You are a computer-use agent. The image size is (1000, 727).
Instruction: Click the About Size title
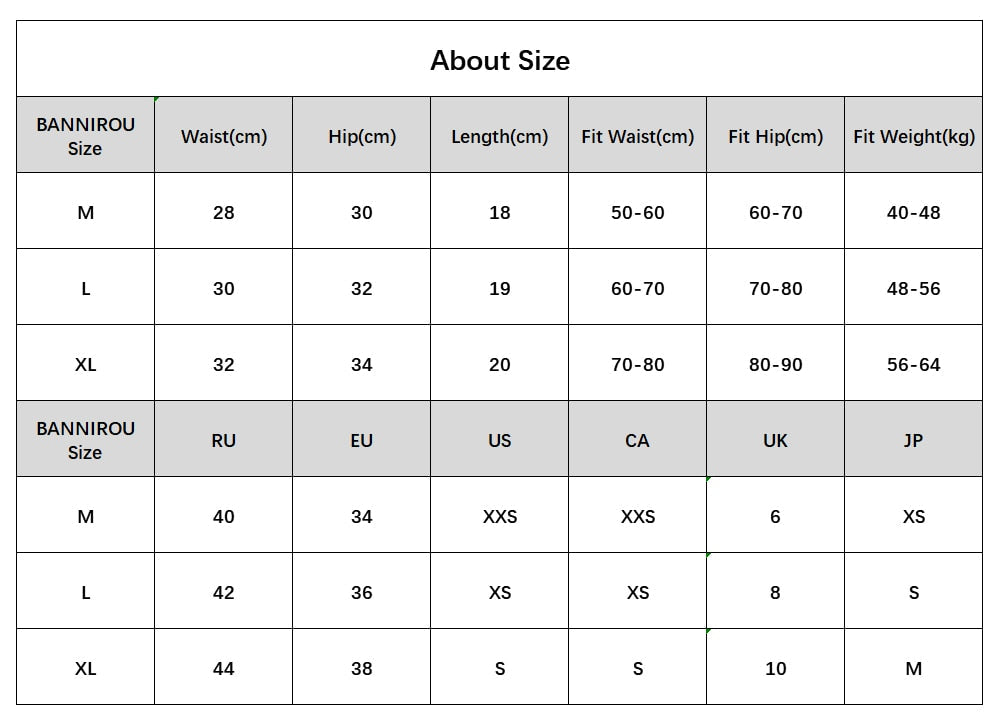[500, 61]
